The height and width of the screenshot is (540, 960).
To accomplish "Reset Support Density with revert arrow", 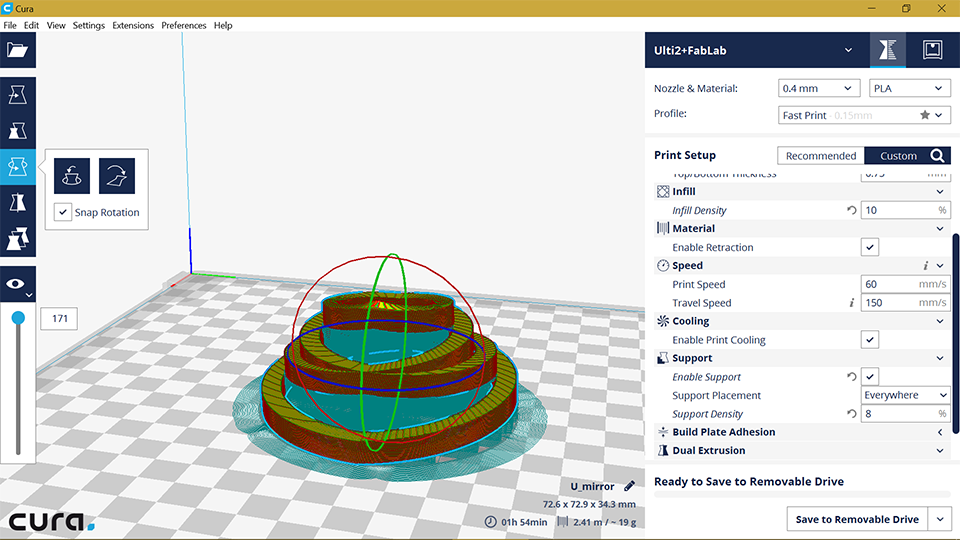I will pyautogui.click(x=852, y=414).
